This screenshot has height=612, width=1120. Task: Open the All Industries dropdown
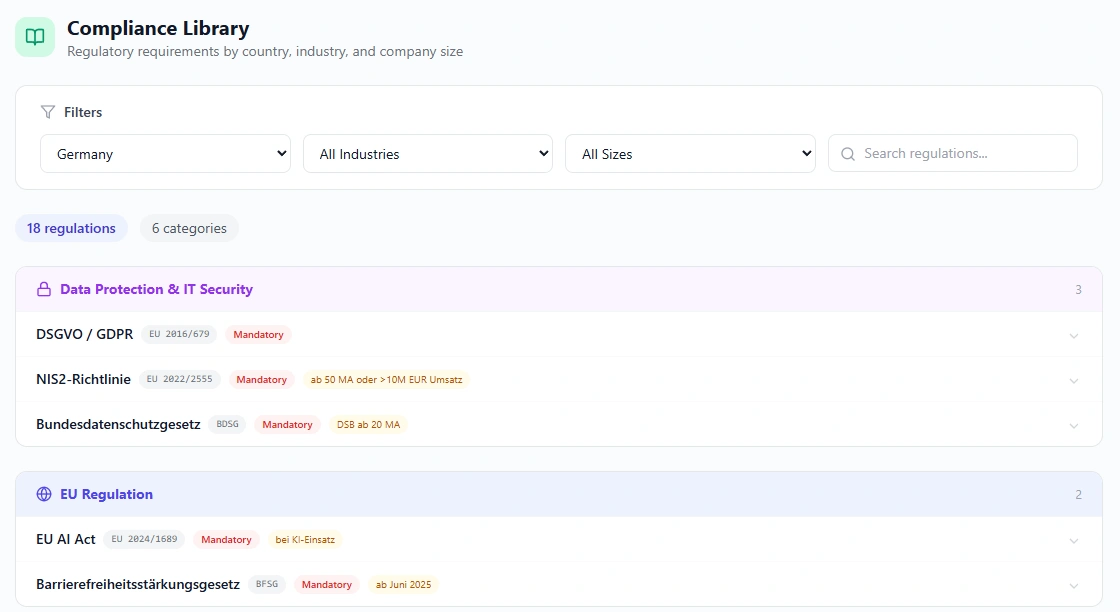pos(428,153)
